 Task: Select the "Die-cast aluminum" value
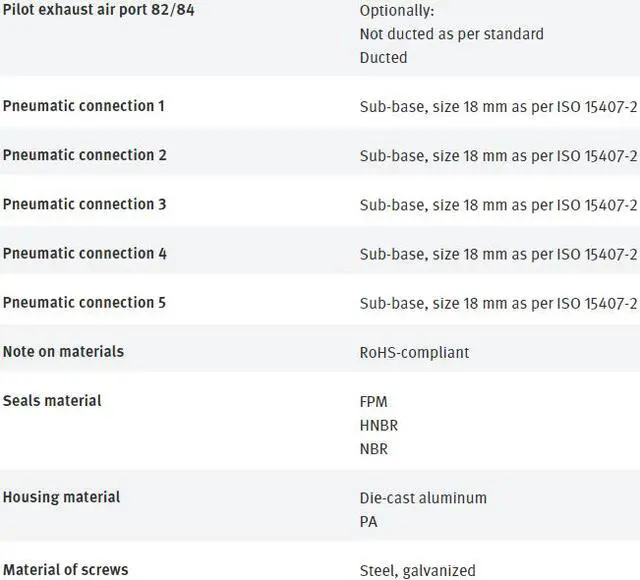pyautogui.click(x=423, y=498)
